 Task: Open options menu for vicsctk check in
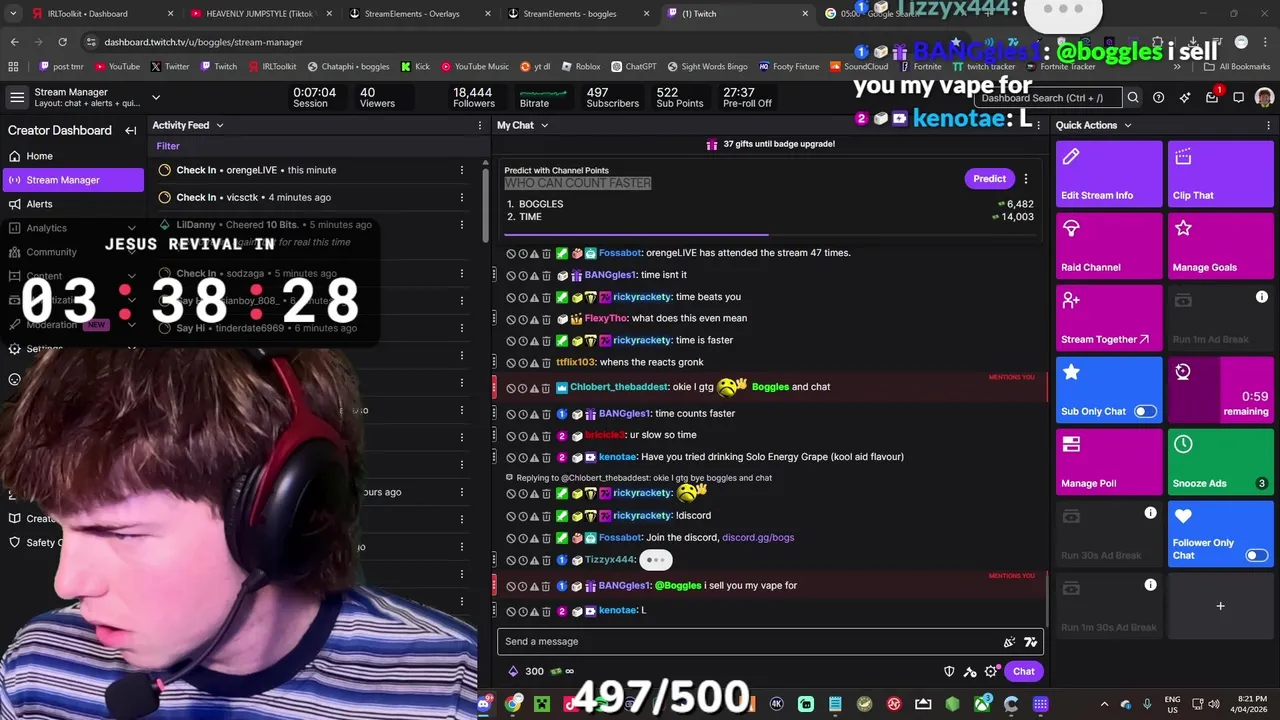[462, 197]
